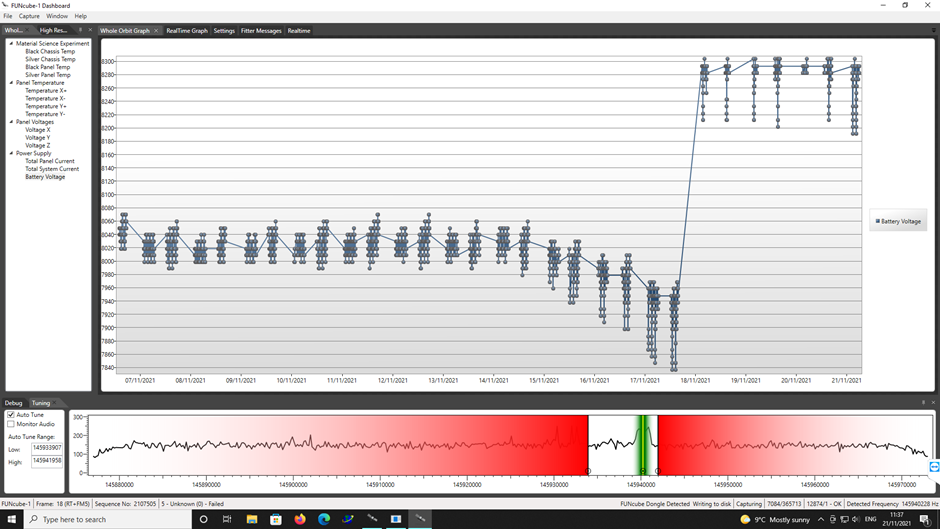Collapse the Power Supply tree group
The width and height of the screenshot is (940, 529).
[11, 154]
